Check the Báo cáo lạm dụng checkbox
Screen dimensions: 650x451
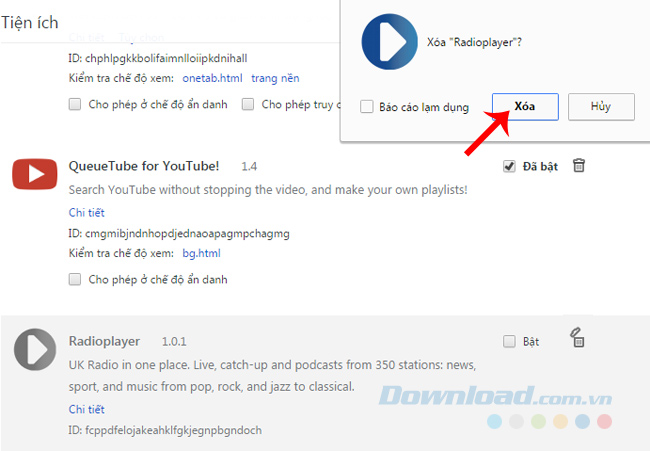point(366,107)
